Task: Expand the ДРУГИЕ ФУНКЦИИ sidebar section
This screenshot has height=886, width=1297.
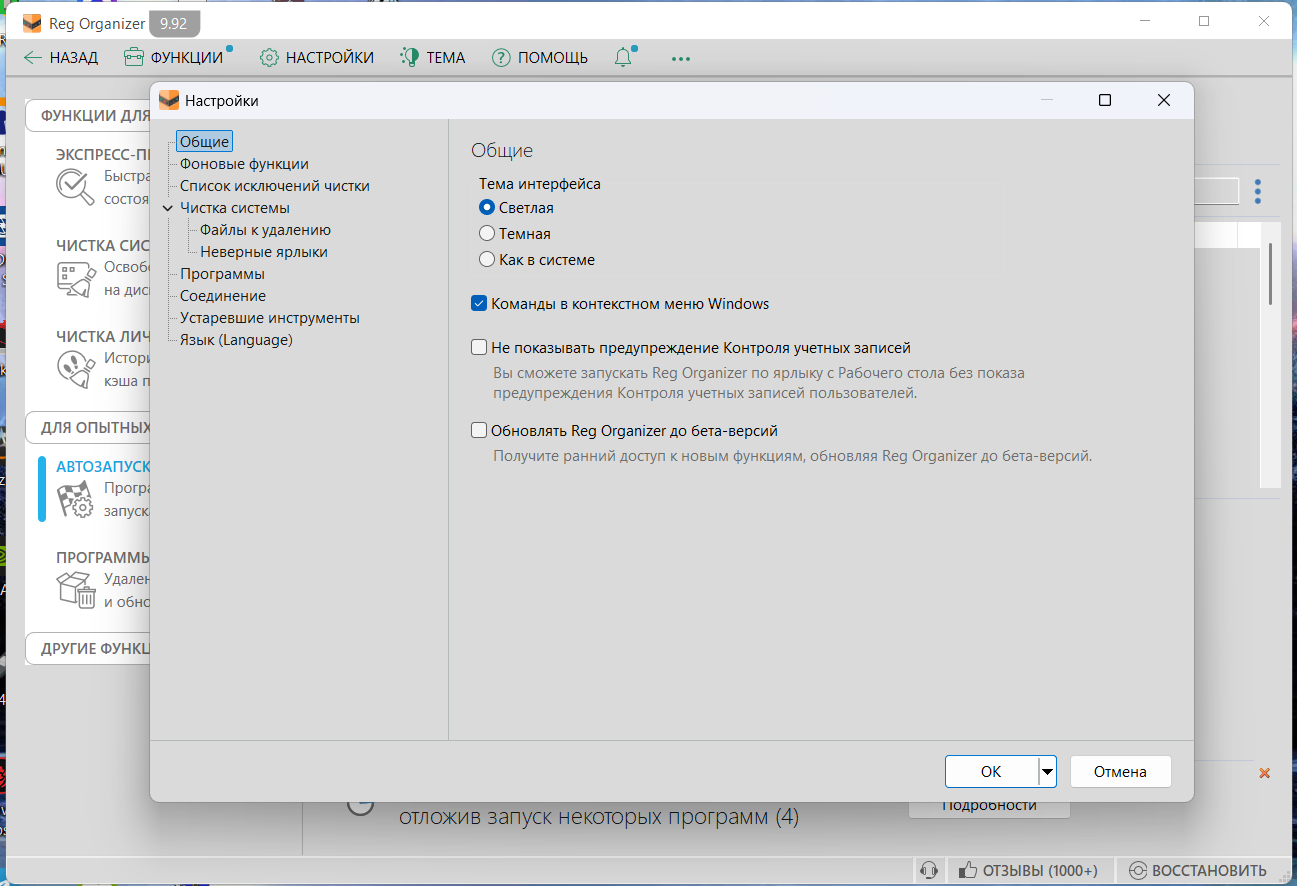Action: coord(90,648)
